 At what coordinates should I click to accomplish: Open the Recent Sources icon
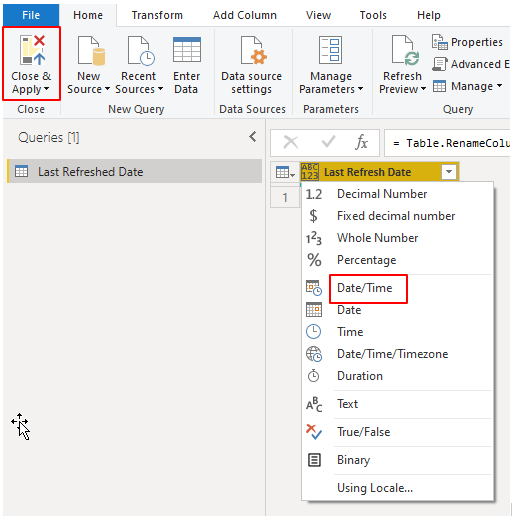point(141,51)
